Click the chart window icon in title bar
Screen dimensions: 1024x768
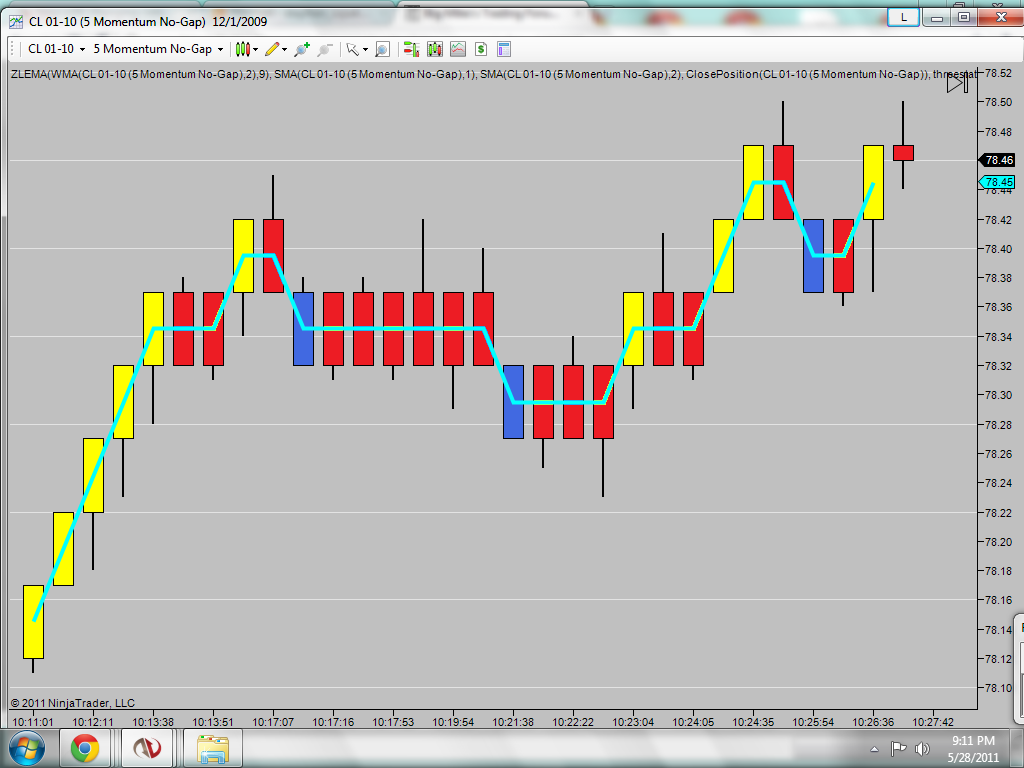point(16,22)
